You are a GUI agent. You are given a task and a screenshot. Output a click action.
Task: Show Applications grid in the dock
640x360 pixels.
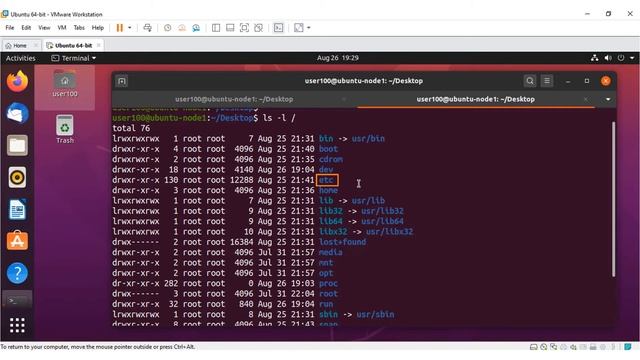tap(17, 325)
